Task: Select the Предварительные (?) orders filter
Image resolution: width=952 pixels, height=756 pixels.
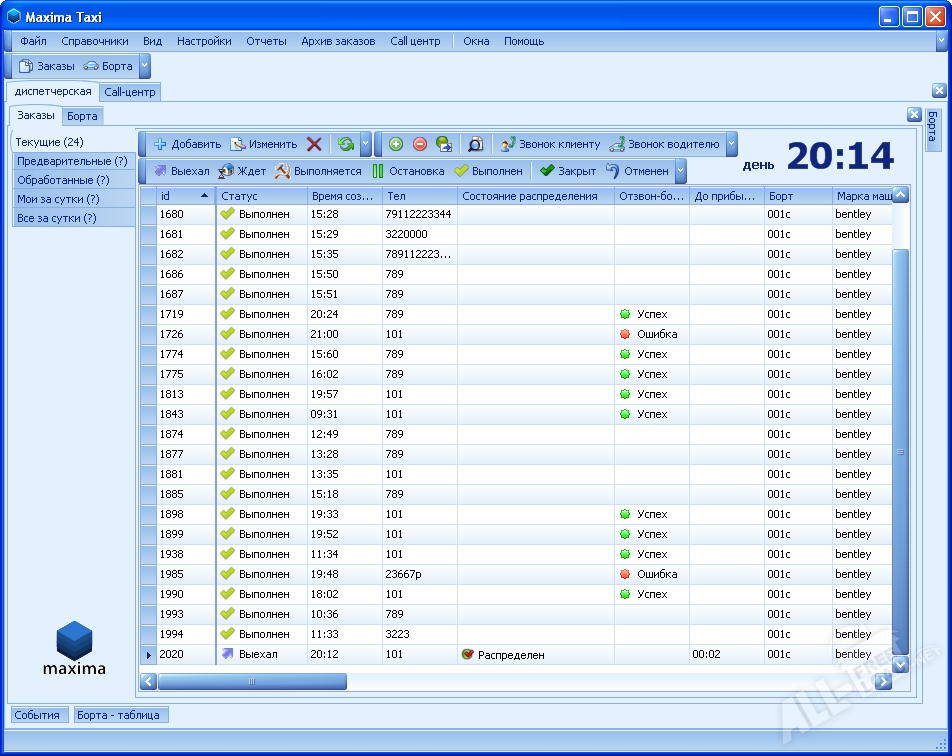Action: 72,161
